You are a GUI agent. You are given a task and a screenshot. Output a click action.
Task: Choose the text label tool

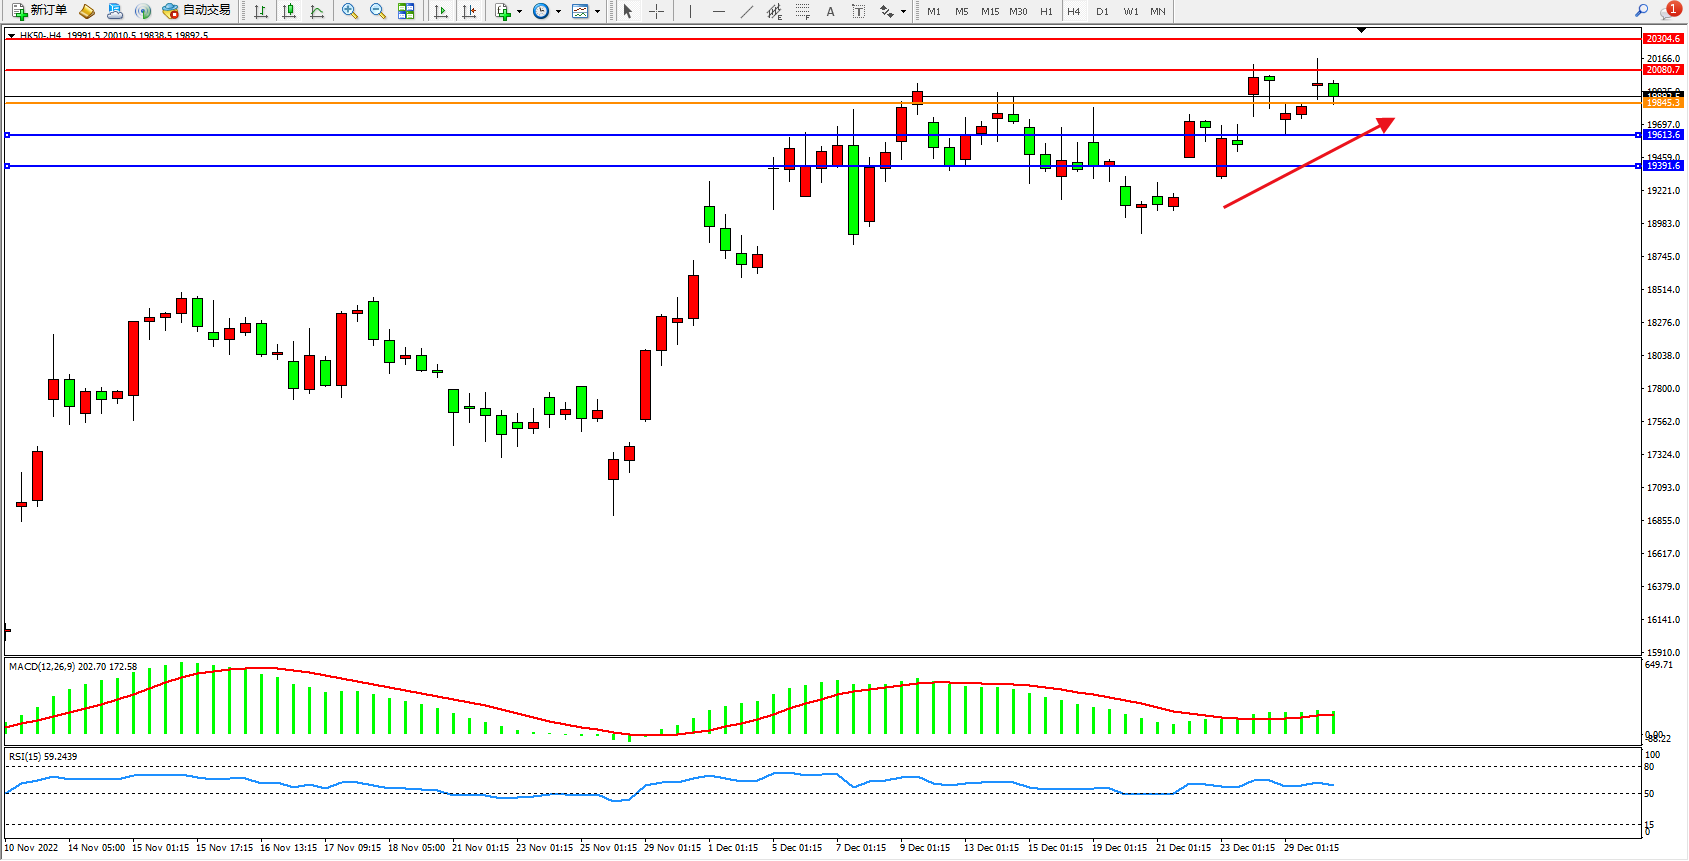(x=858, y=11)
